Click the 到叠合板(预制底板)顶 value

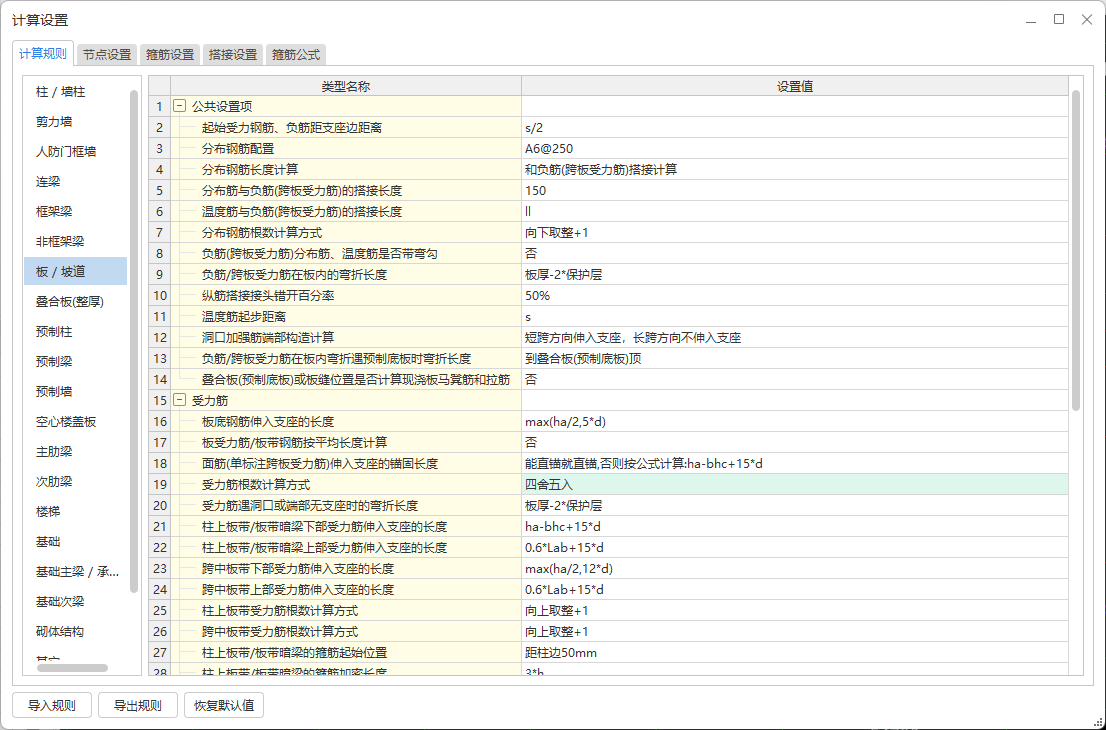pos(795,358)
